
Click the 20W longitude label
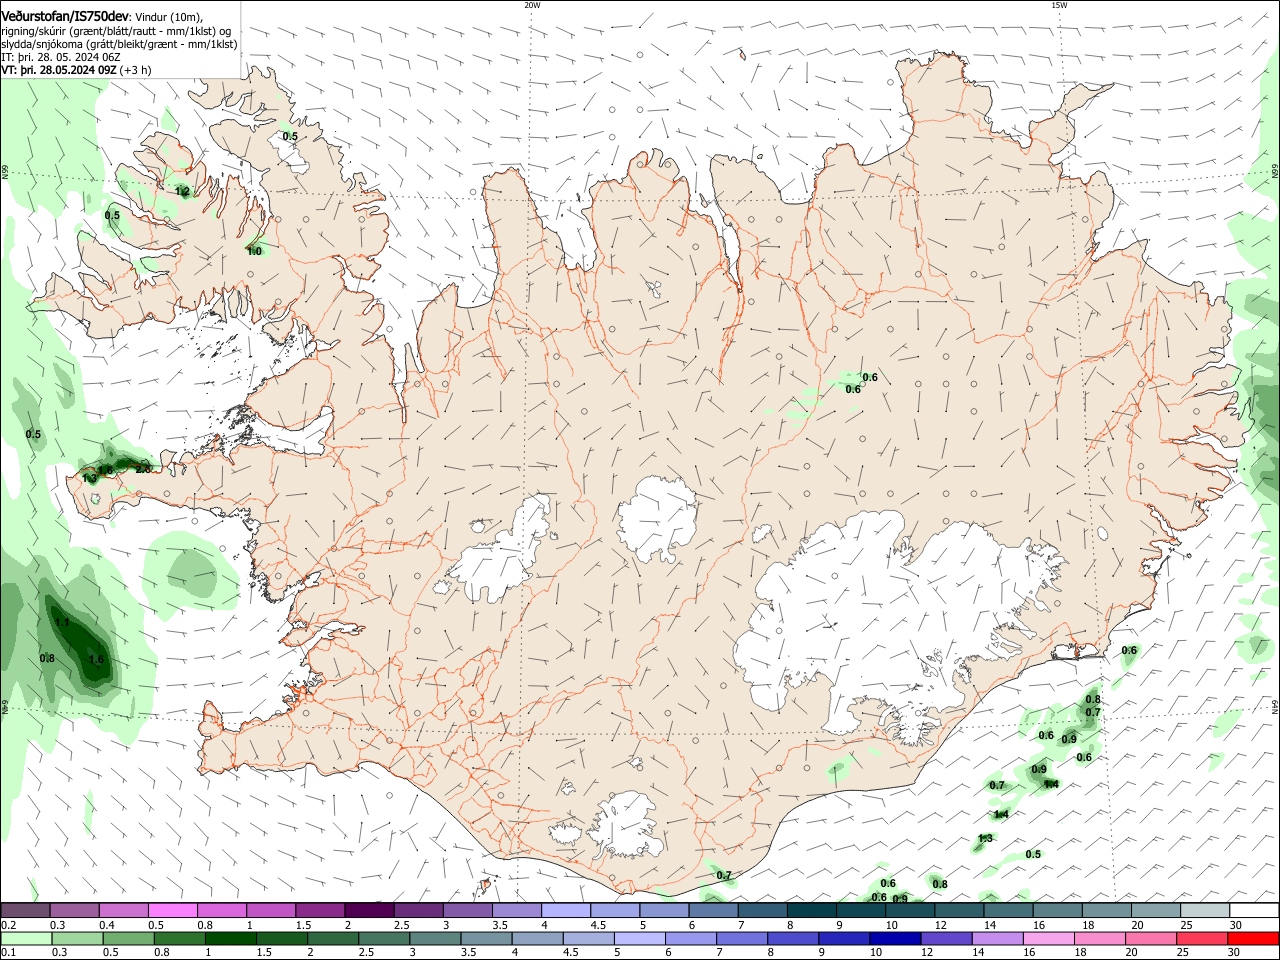(532, 5)
